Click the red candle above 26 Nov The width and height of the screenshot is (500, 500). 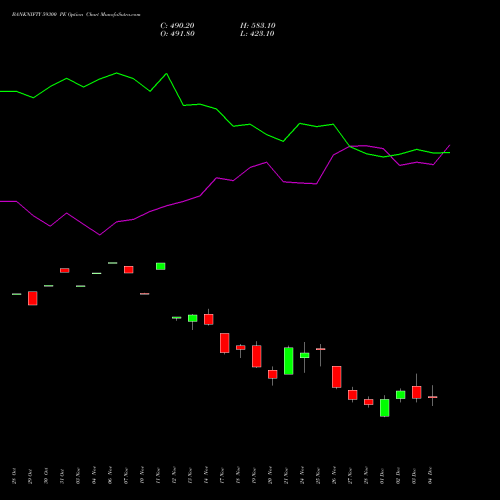click(337, 377)
